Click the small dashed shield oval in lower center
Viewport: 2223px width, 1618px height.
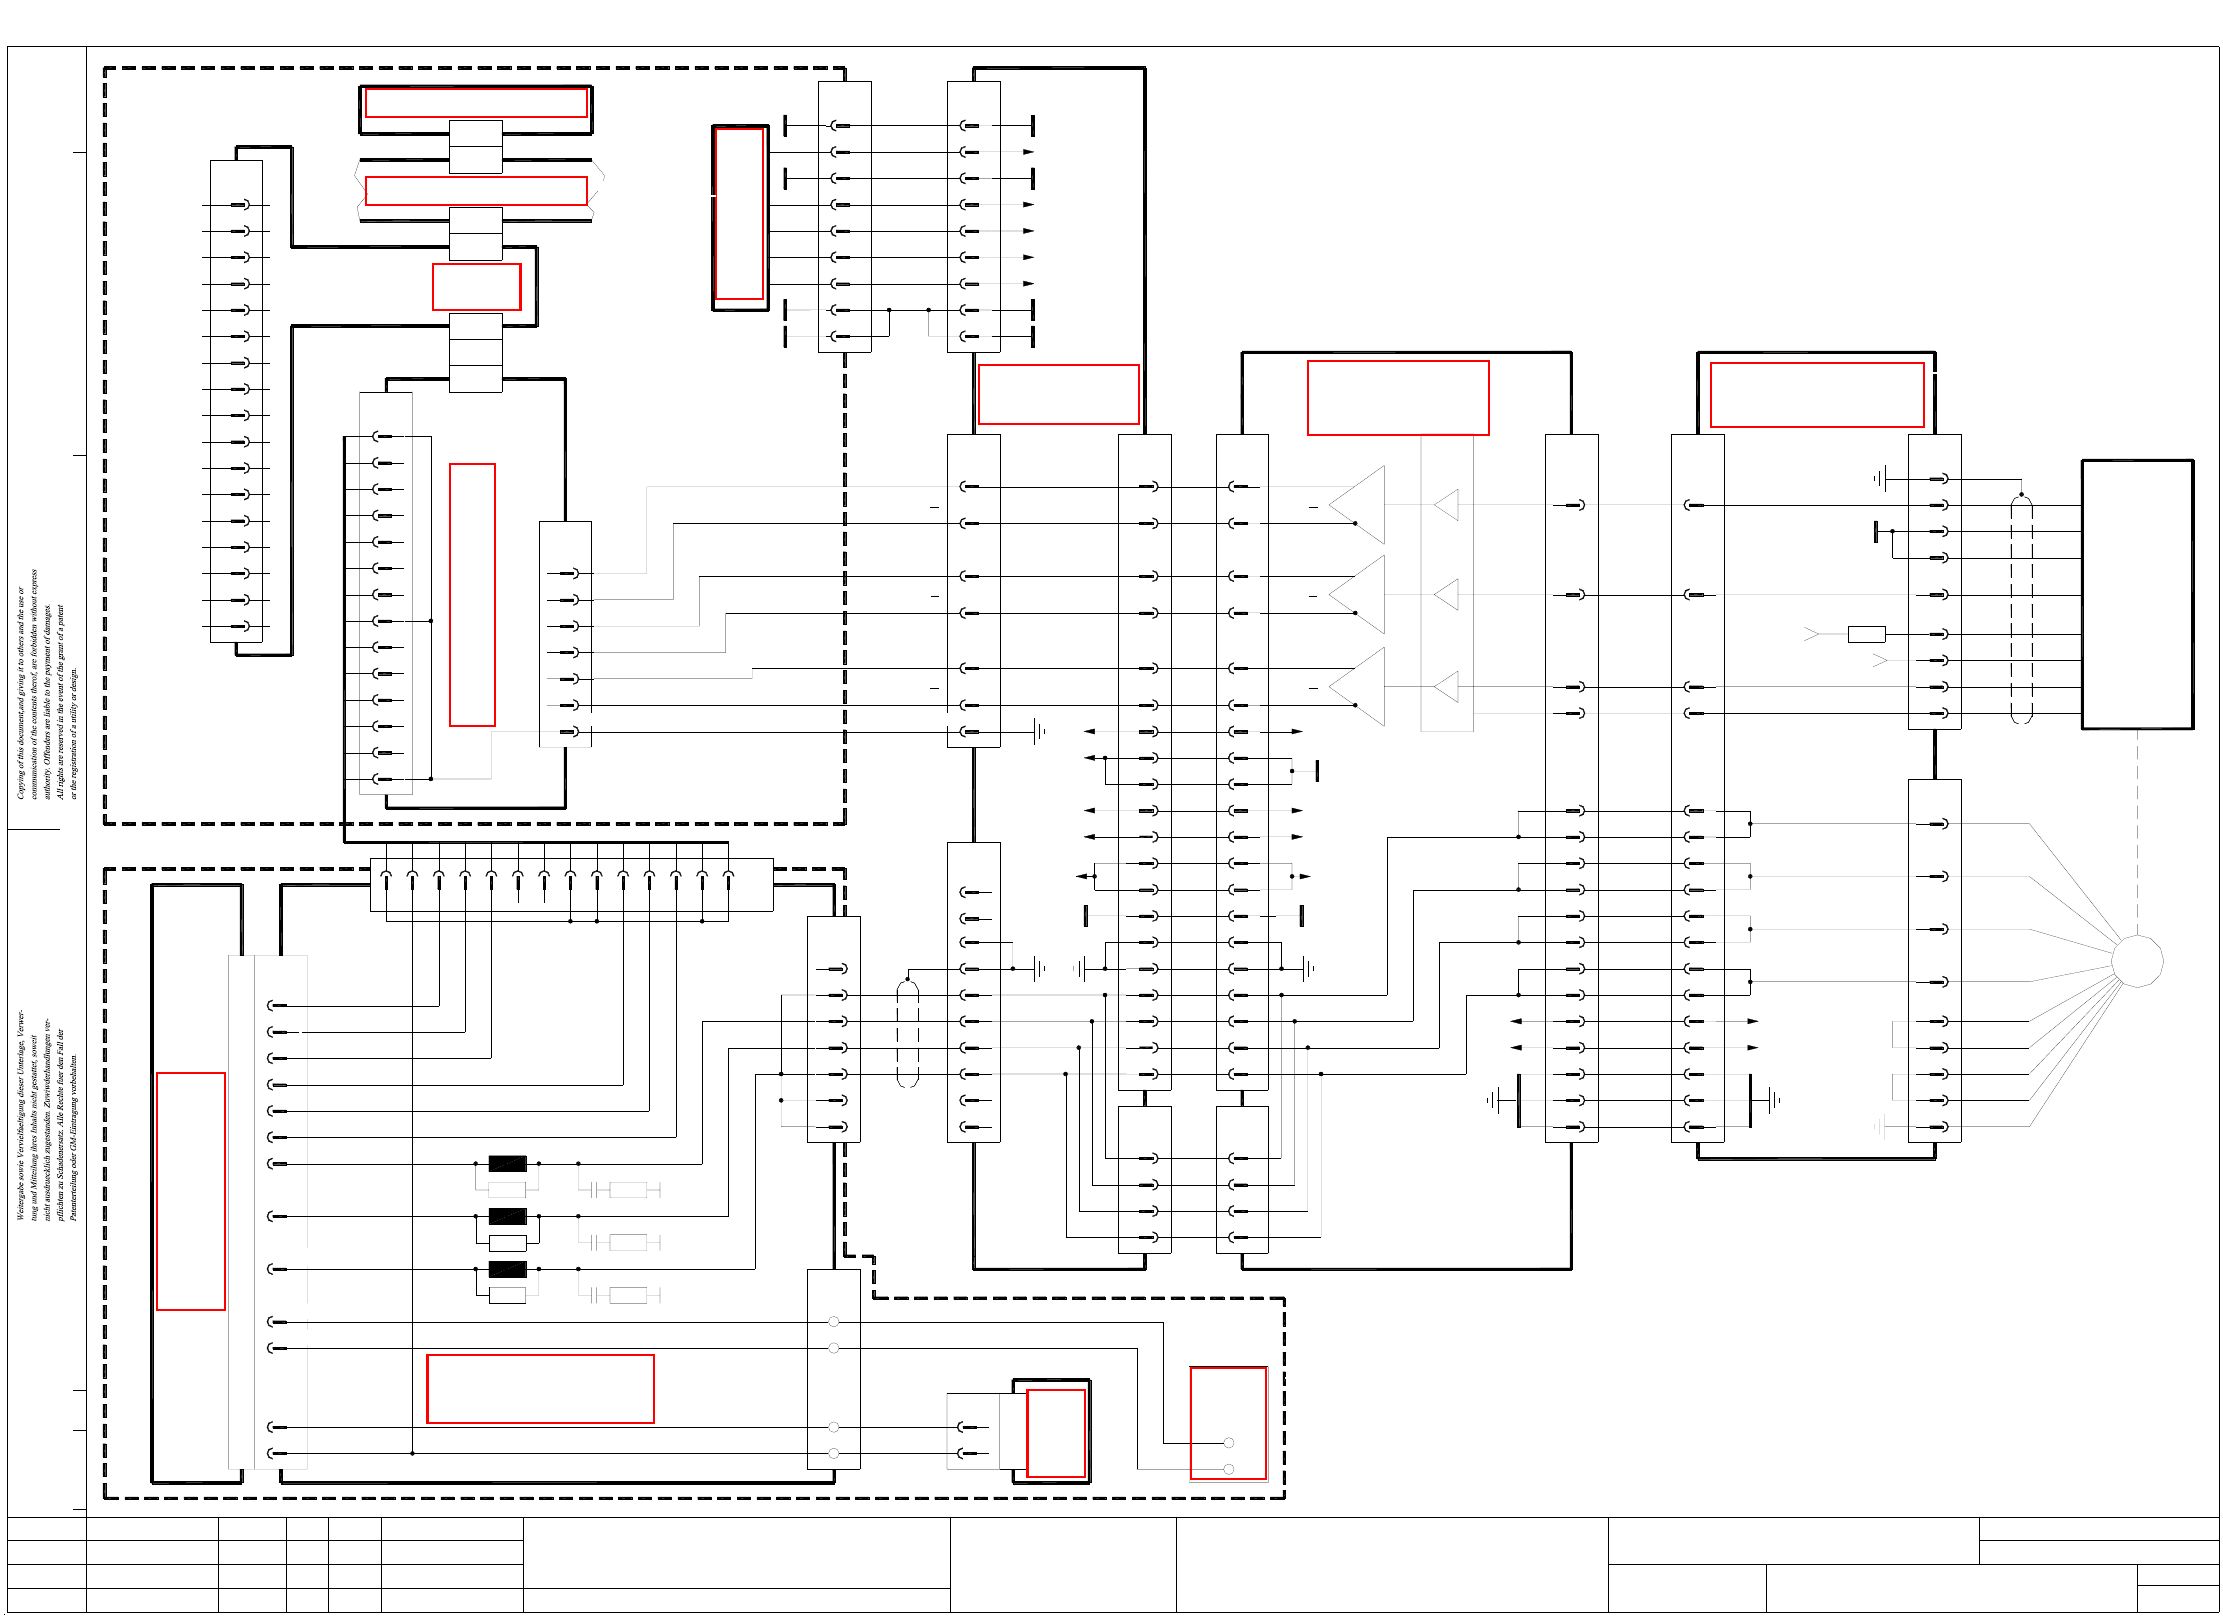tap(907, 1034)
